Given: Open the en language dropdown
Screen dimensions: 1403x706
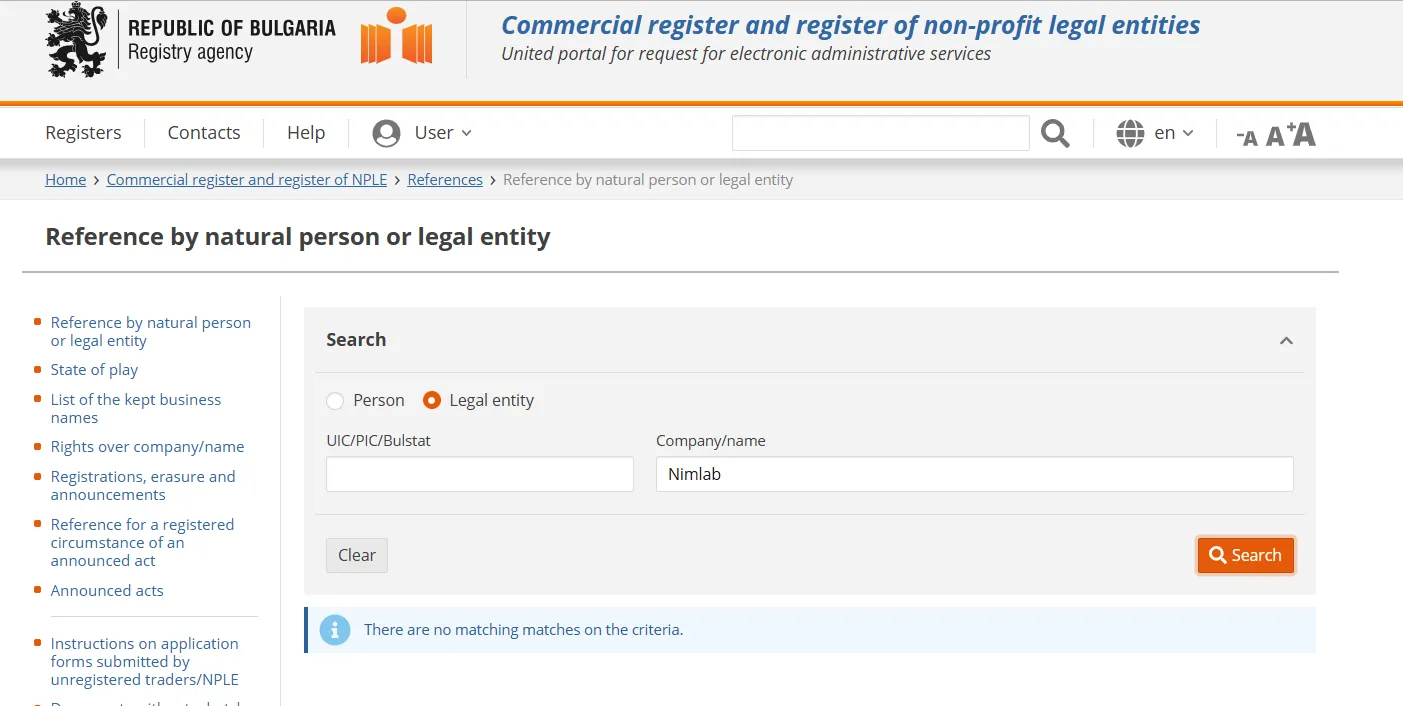Looking at the screenshot, I should 1174,133.
